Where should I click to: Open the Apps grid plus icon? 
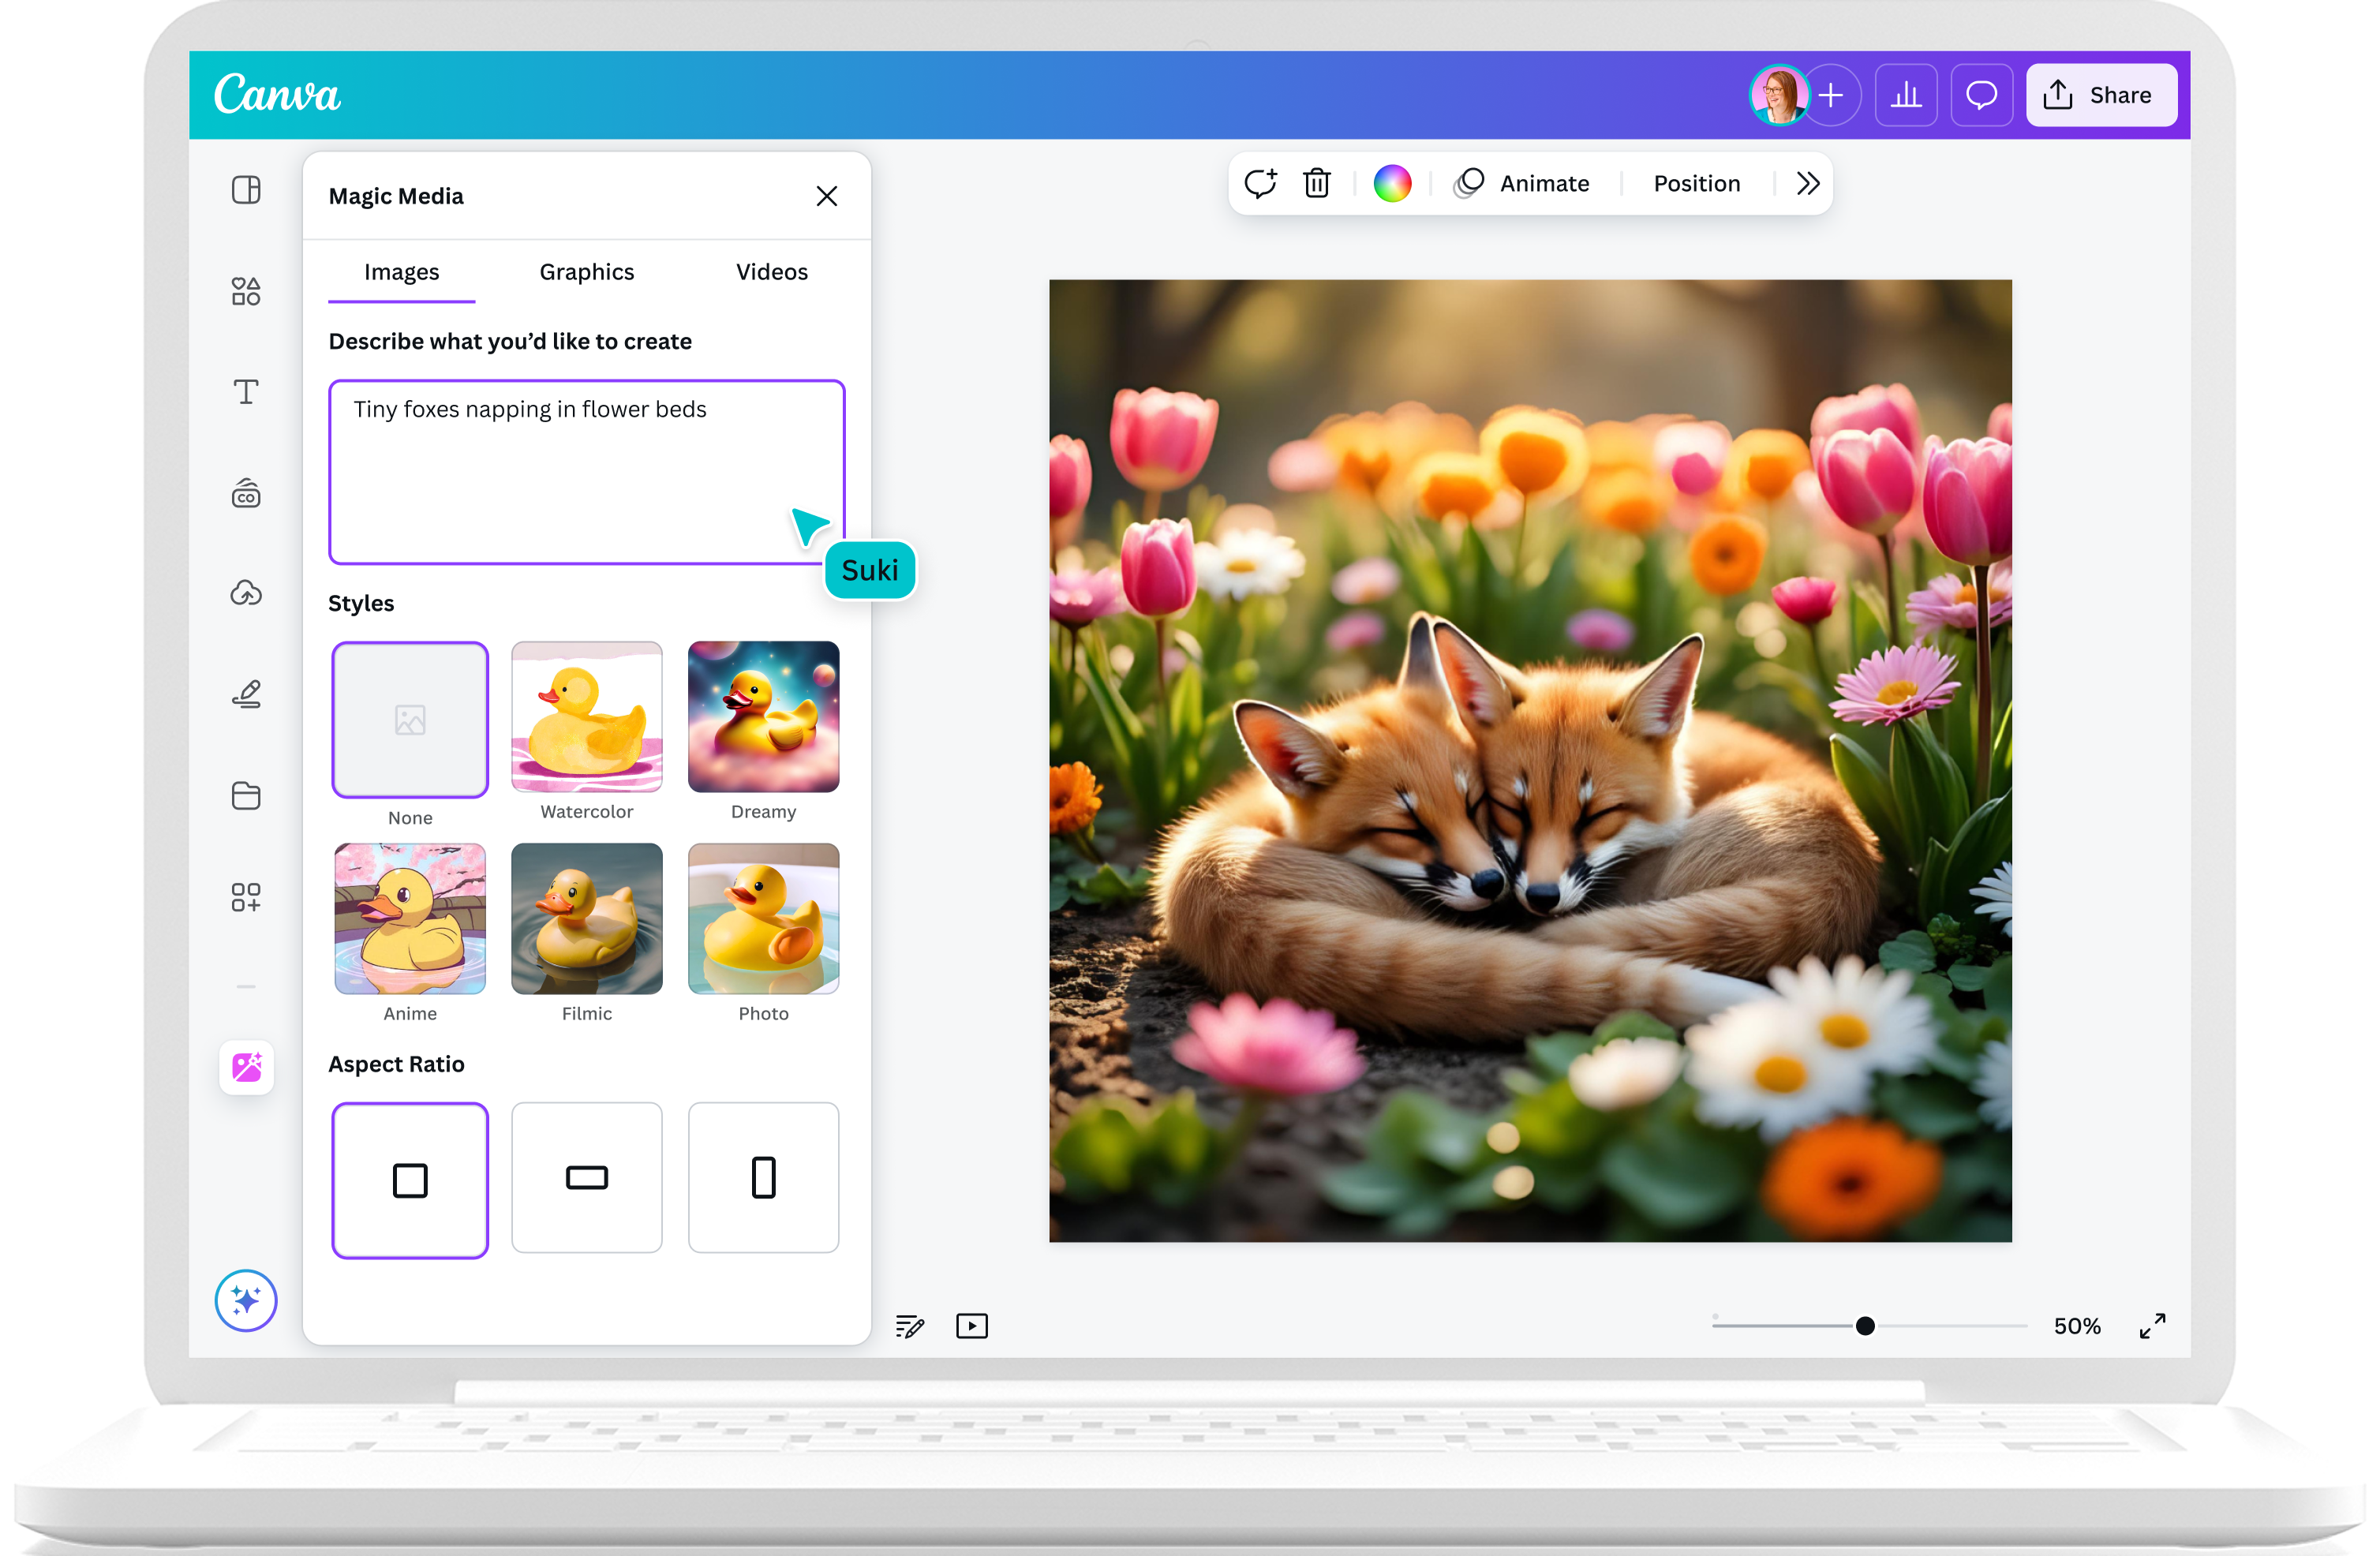246,897
